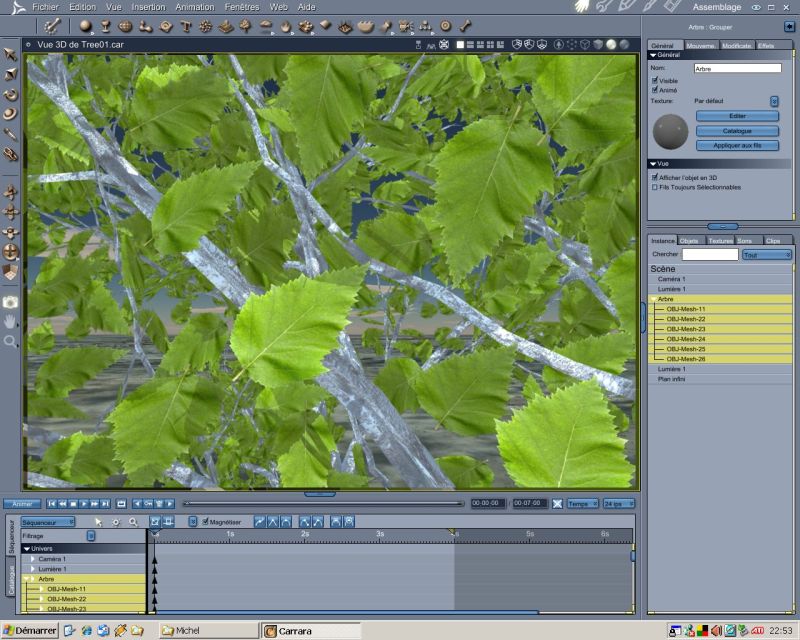Toggle the Animé checkbox

coord(655,90)
